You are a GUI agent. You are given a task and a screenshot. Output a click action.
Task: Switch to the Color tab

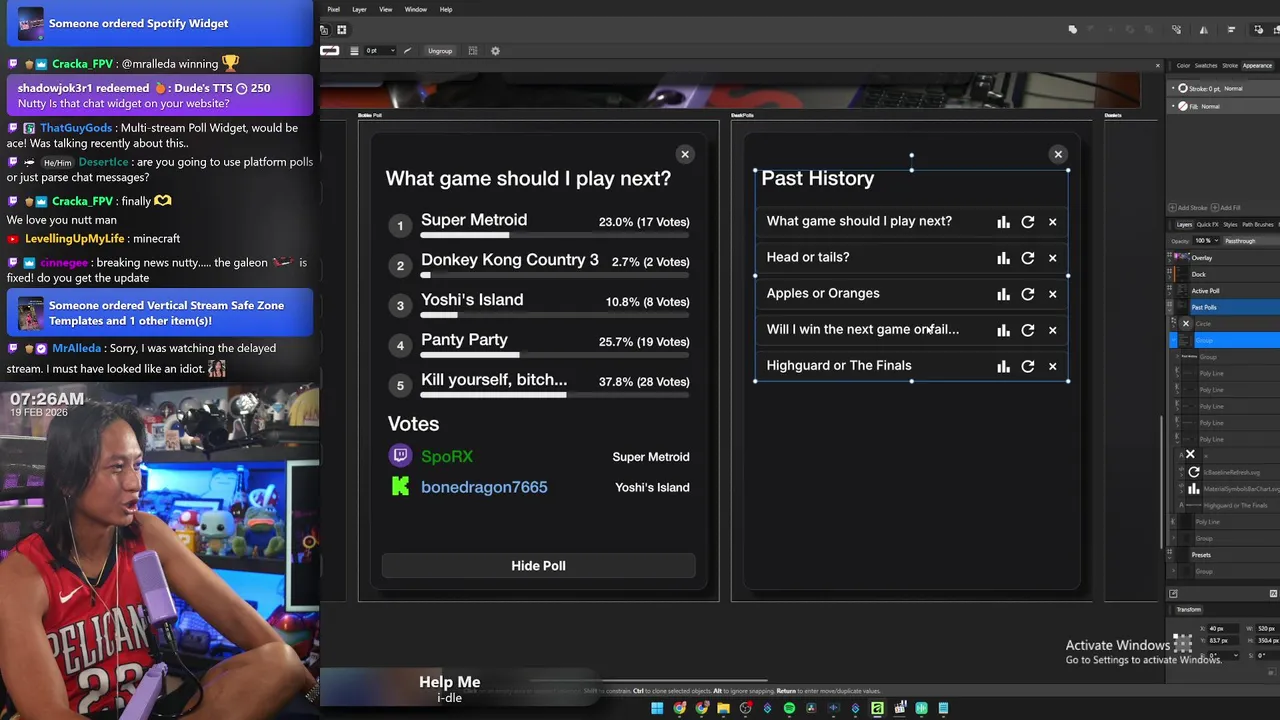tap(1183, 66)
